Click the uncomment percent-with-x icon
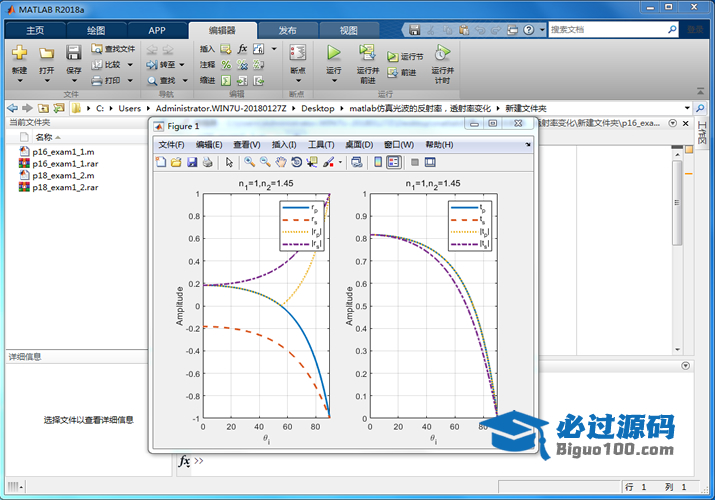The height and width of the screenshot is (500, 715). [242, 65]
